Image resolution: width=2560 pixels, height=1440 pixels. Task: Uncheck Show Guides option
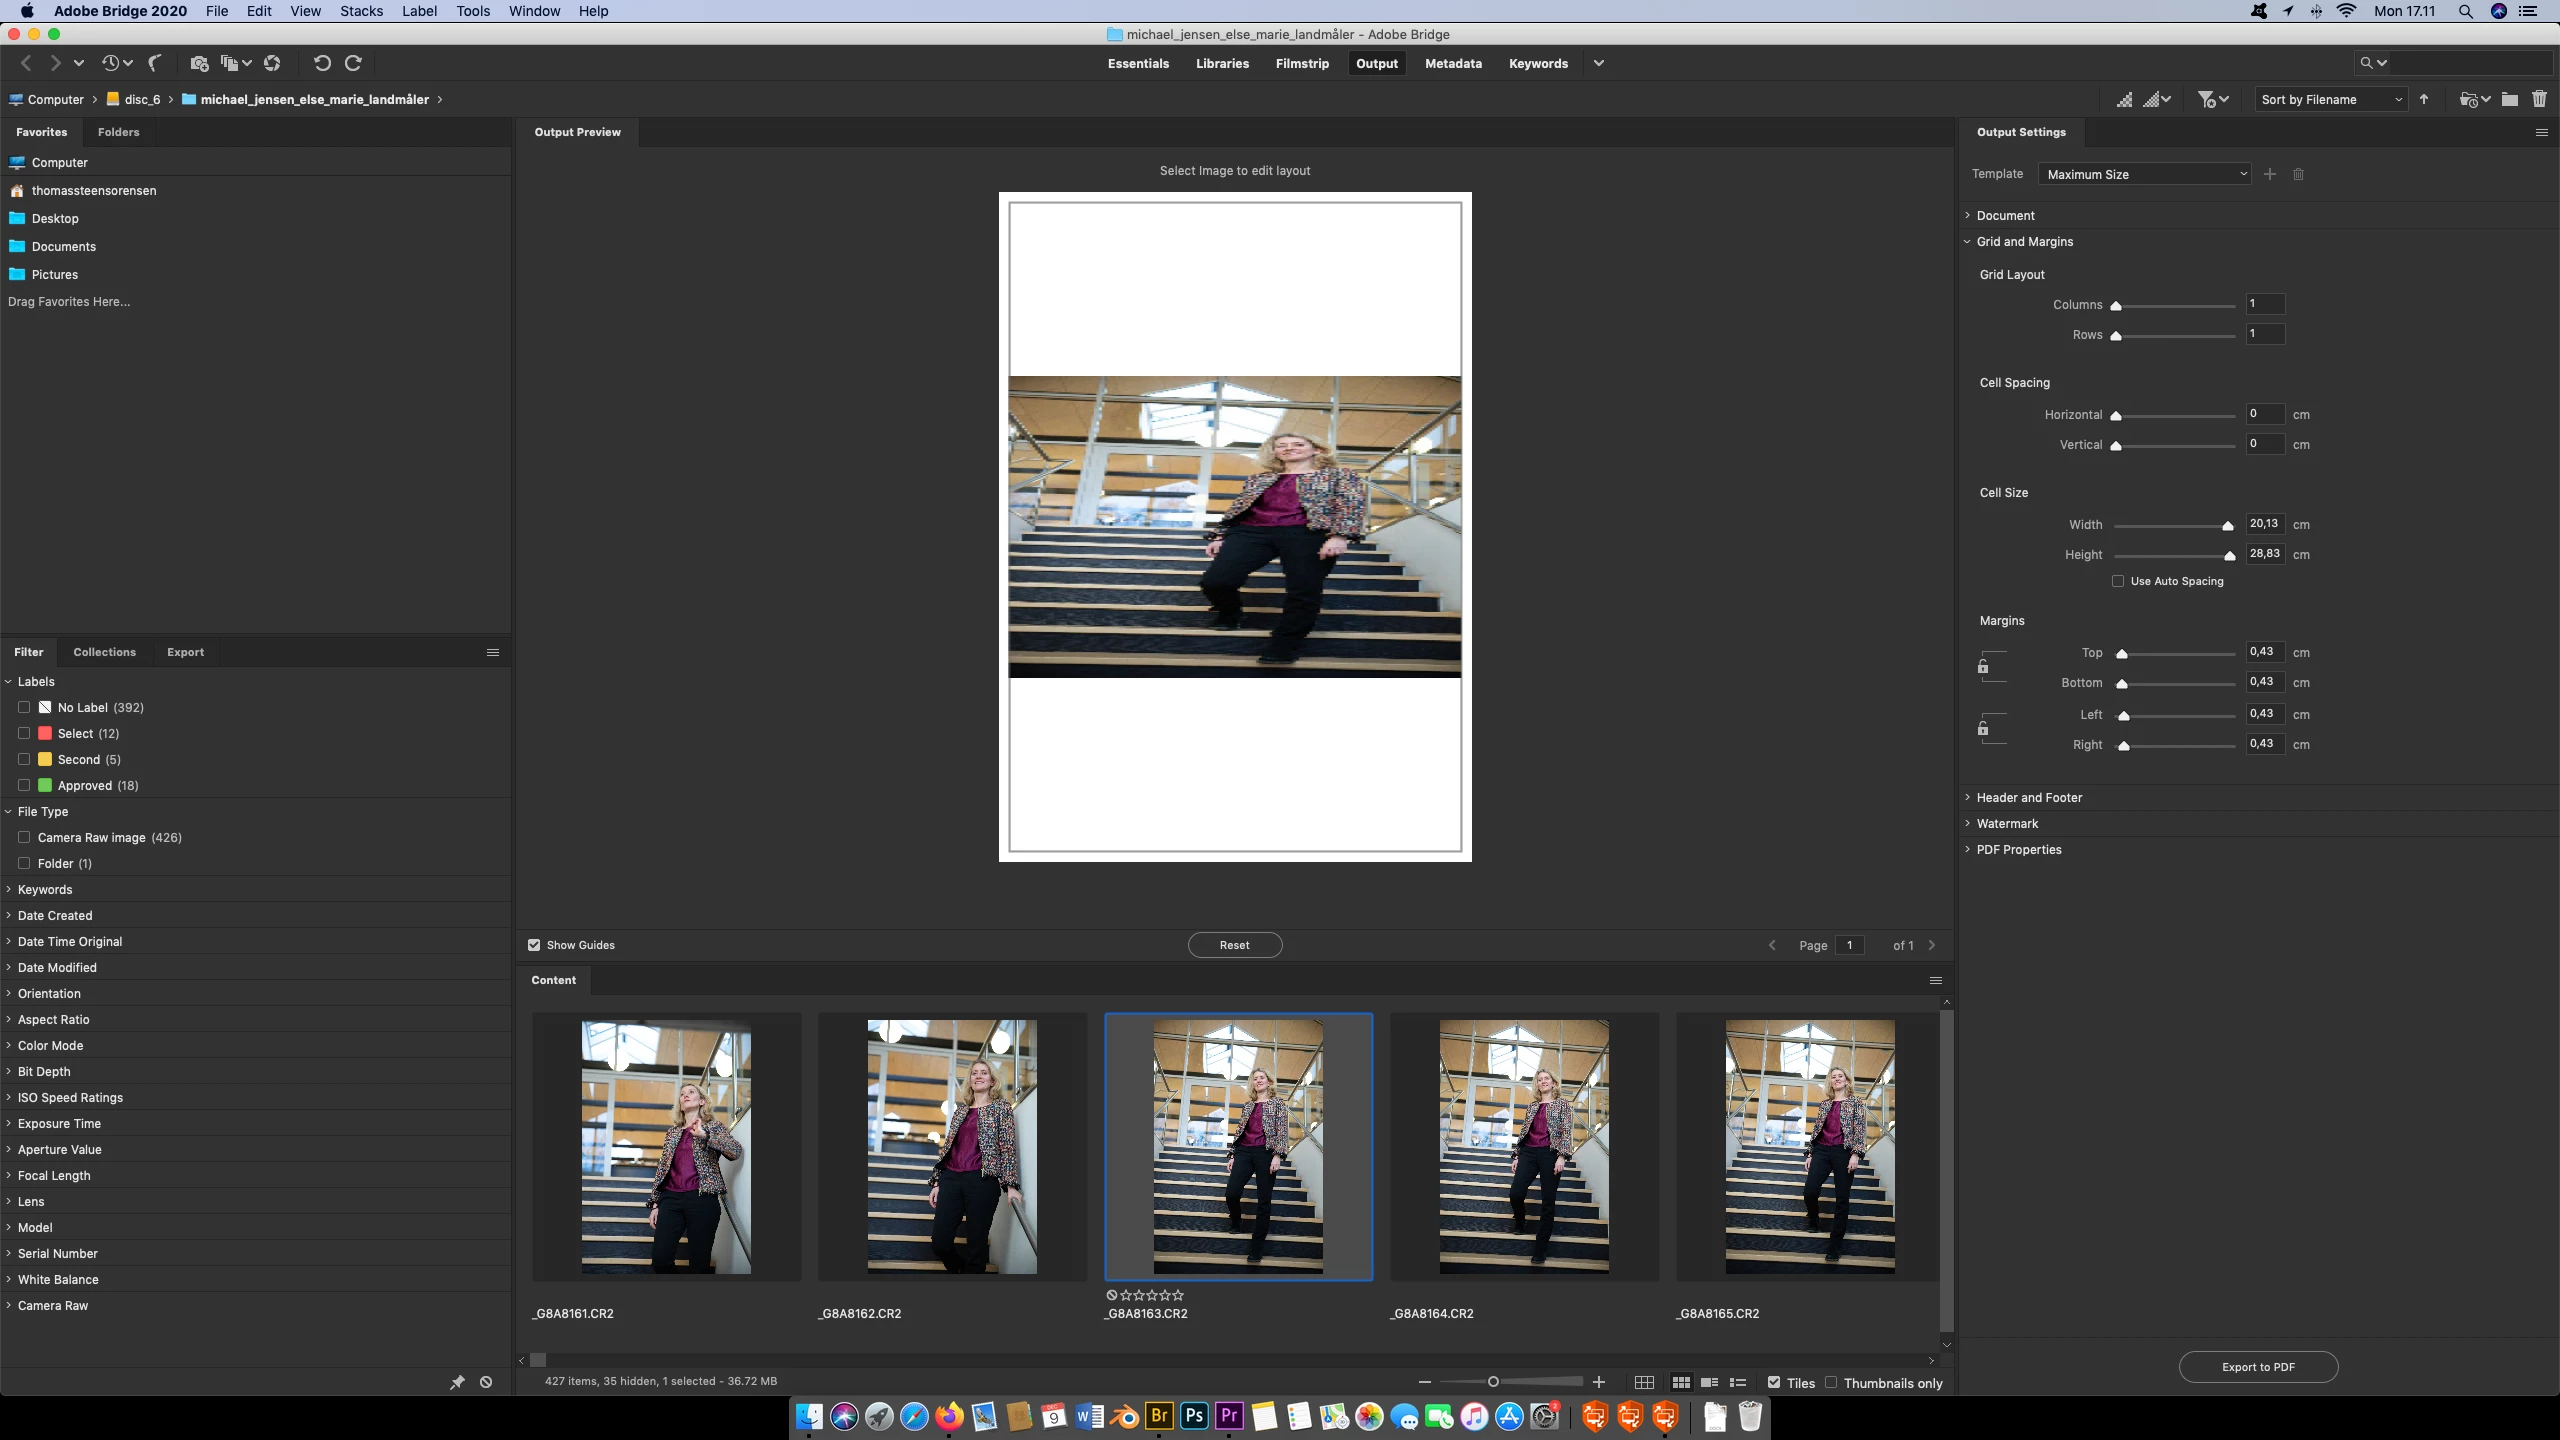point(534,945)
